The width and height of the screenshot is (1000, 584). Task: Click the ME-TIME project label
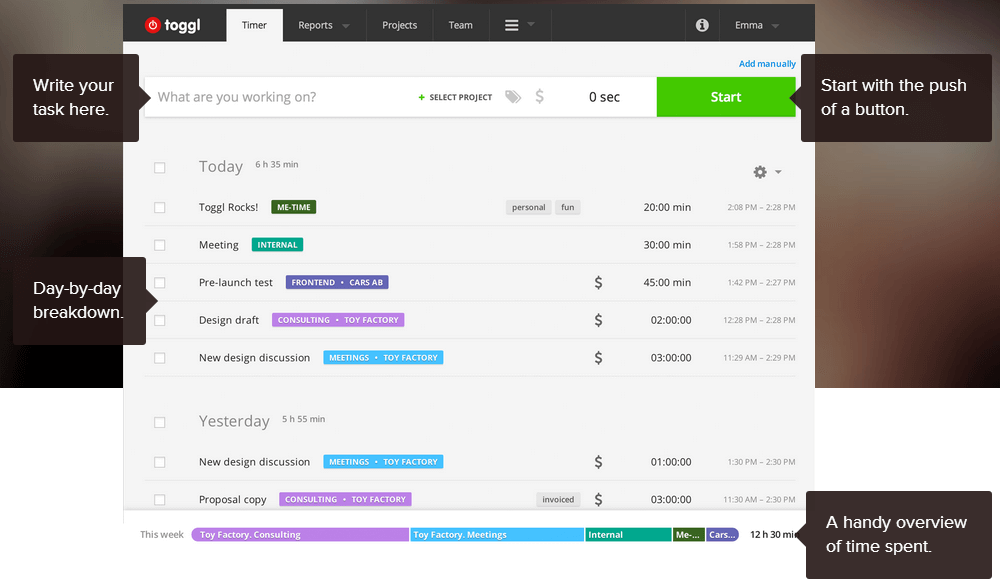pyautogui.click(x=293, y=207)
